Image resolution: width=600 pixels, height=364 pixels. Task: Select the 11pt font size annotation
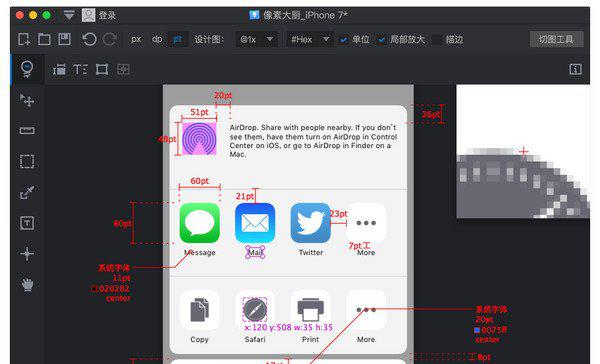(x=122, y=278)
